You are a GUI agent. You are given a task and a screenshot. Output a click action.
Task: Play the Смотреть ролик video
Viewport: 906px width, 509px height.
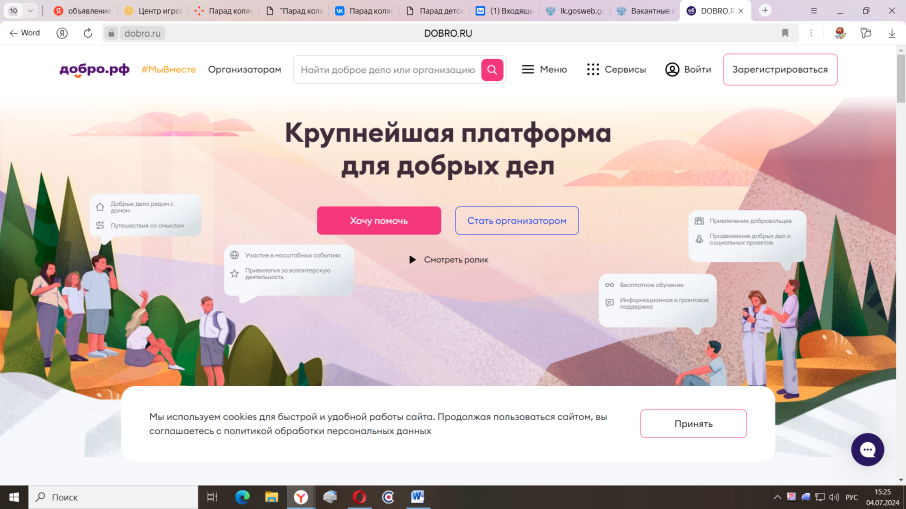448,260
